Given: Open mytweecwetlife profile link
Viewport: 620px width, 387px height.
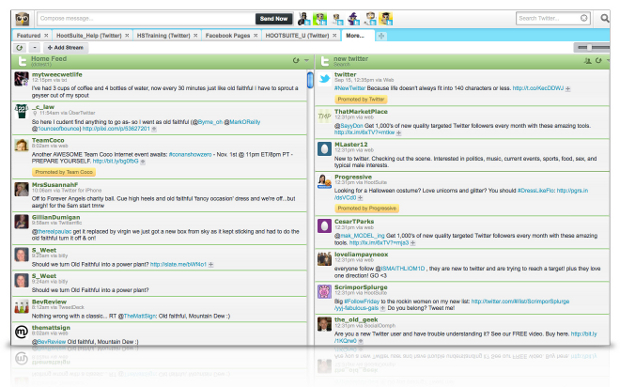Looking at the screenshot, I should pyautogui.click(x=57, y=74).
